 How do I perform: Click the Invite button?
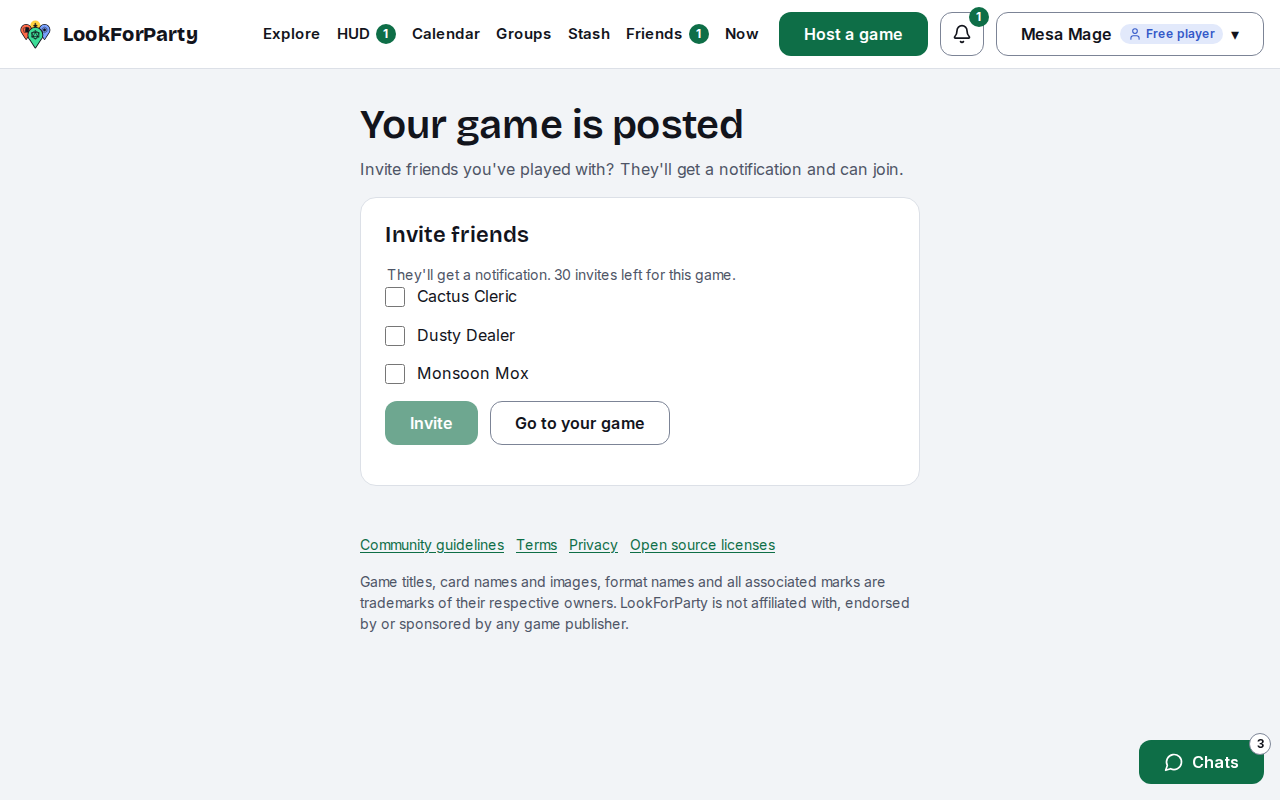point(431,423)
